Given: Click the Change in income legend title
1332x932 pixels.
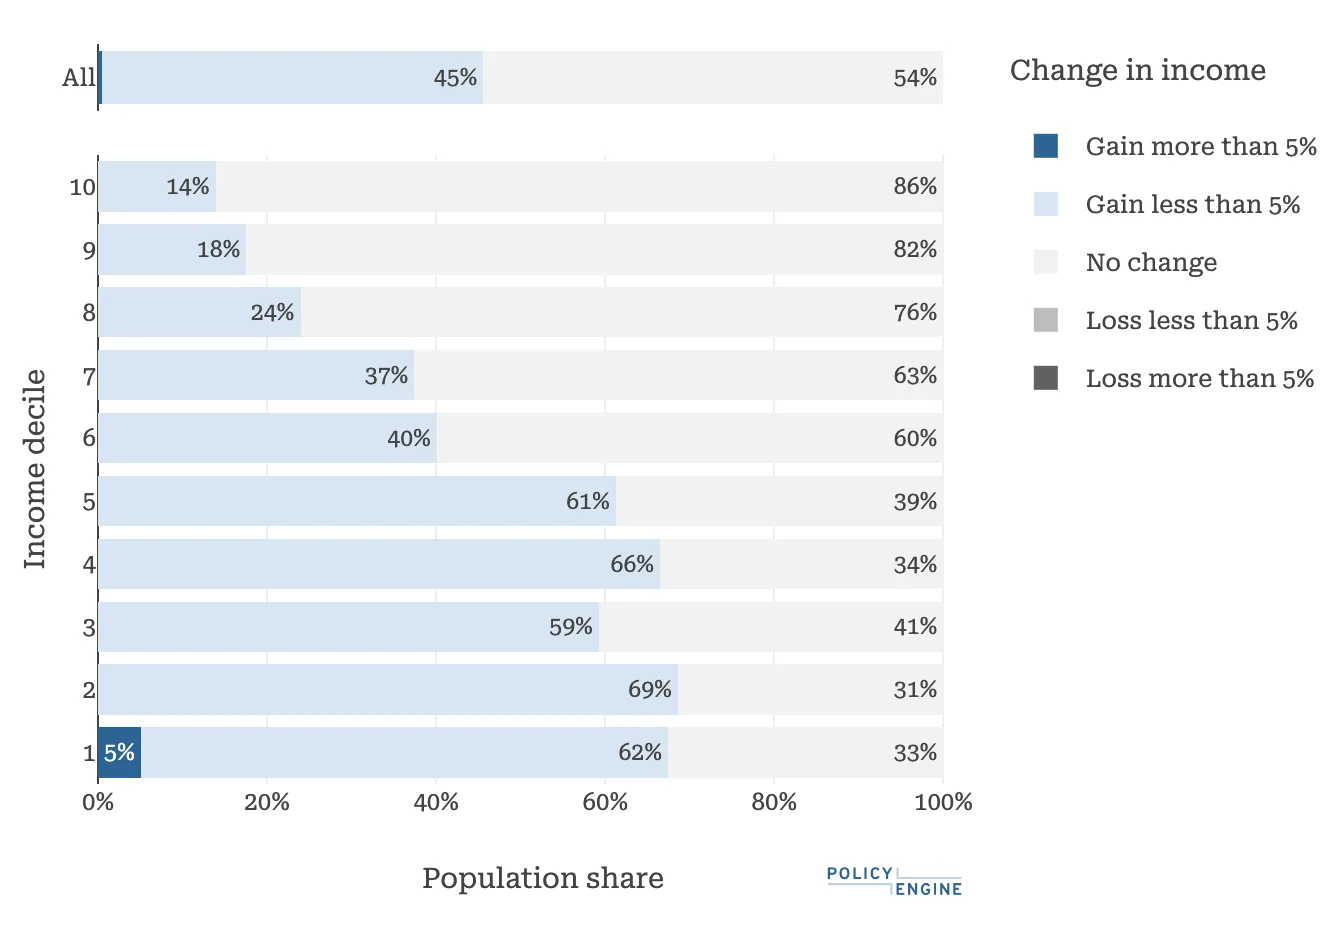Looking at the screenshot, I should [1137, 70].
